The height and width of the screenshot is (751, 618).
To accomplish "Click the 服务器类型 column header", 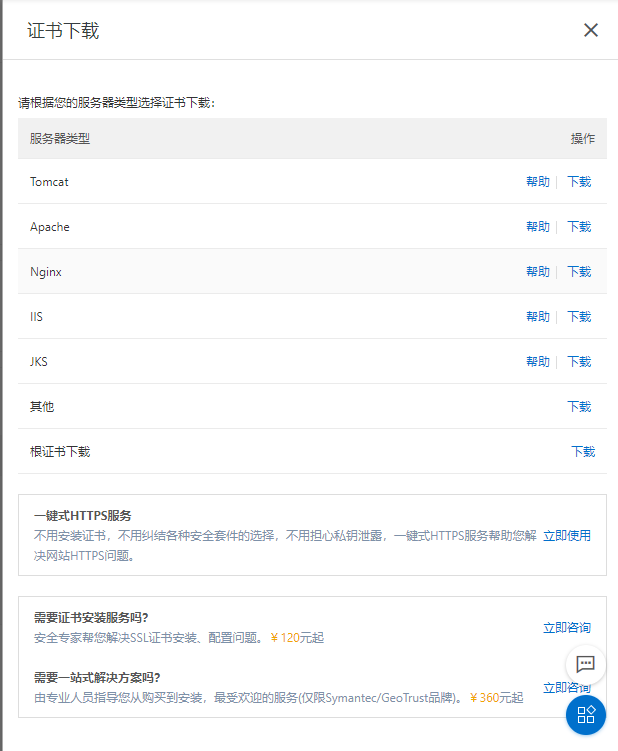I will point(60,139).
